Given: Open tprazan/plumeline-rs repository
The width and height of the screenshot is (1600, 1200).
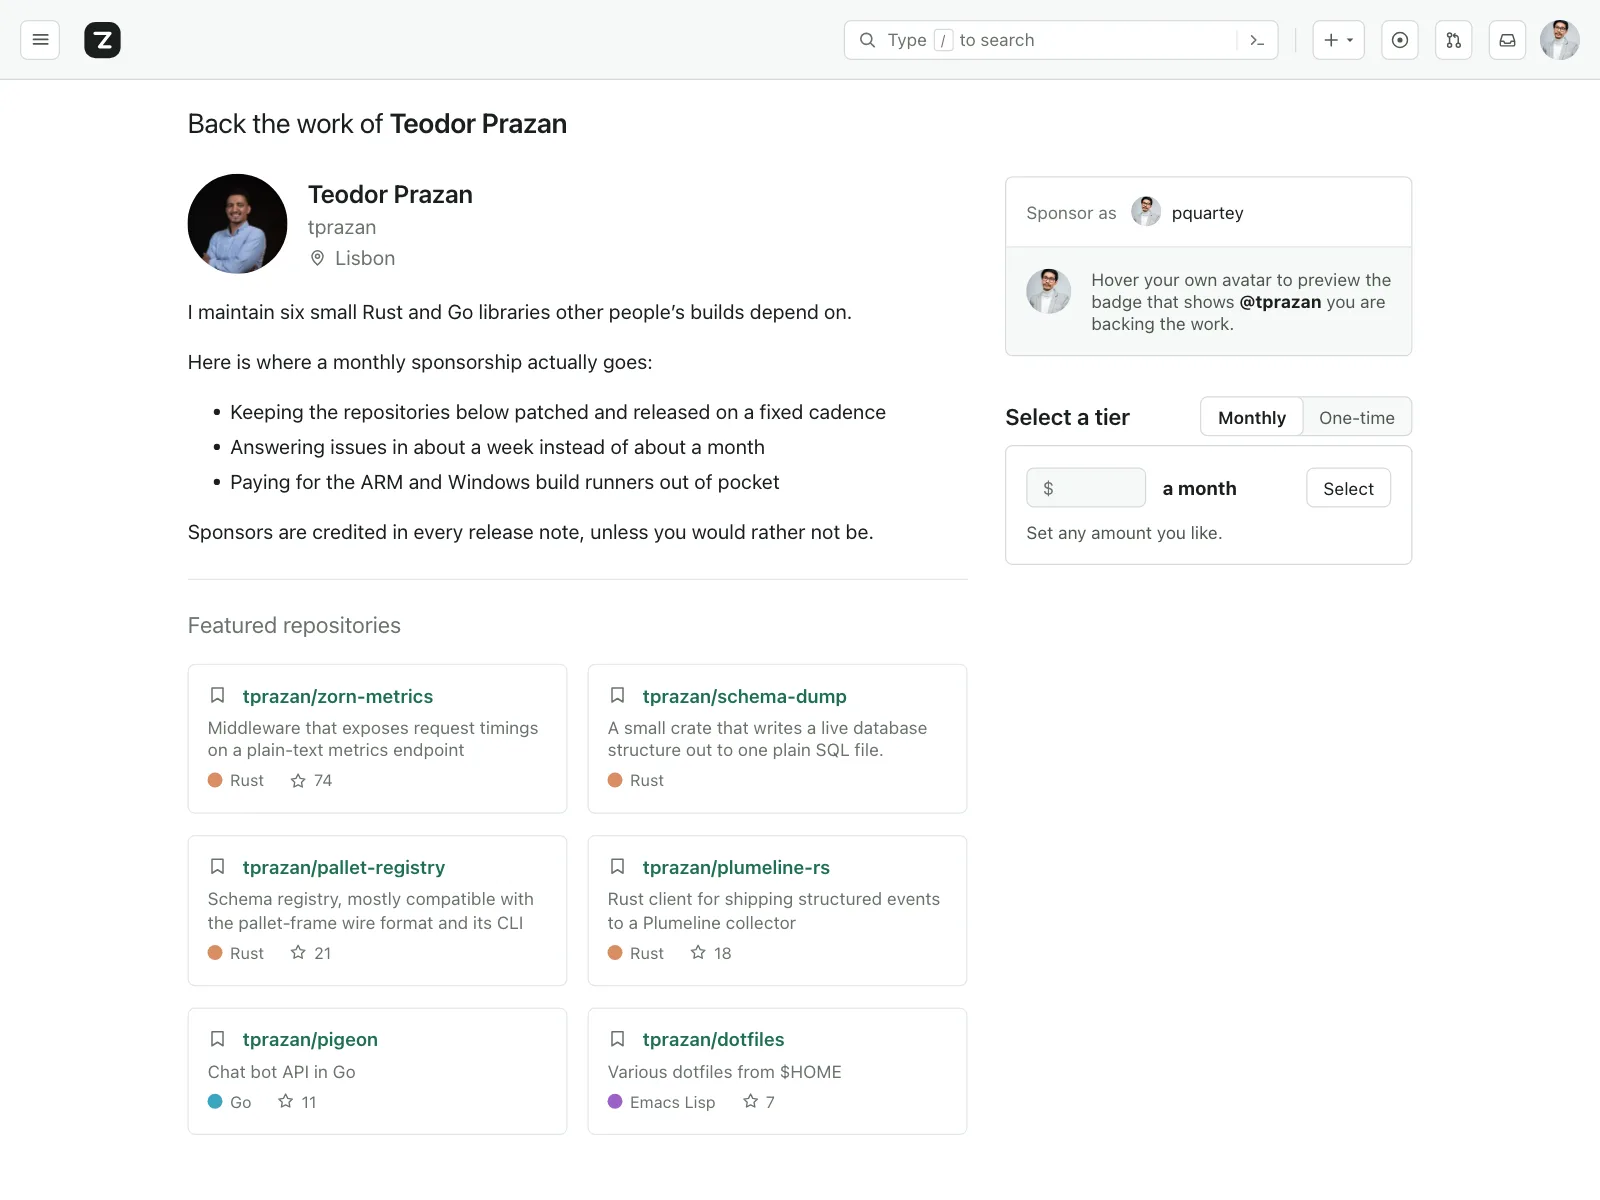Looking at the screenshot, I should 736,867.
